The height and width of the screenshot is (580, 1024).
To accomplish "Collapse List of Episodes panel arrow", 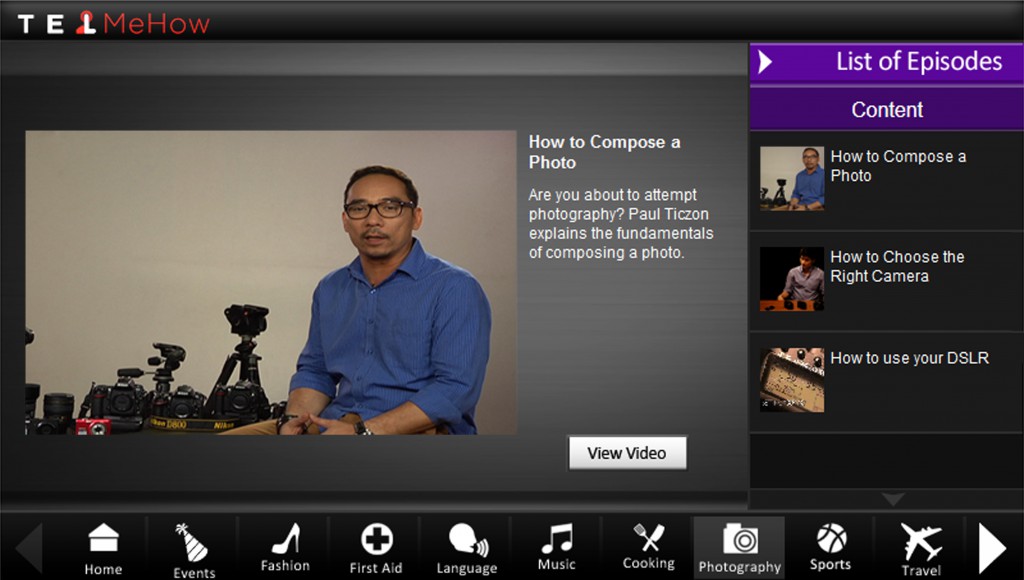I will click(x=765, y=62).
